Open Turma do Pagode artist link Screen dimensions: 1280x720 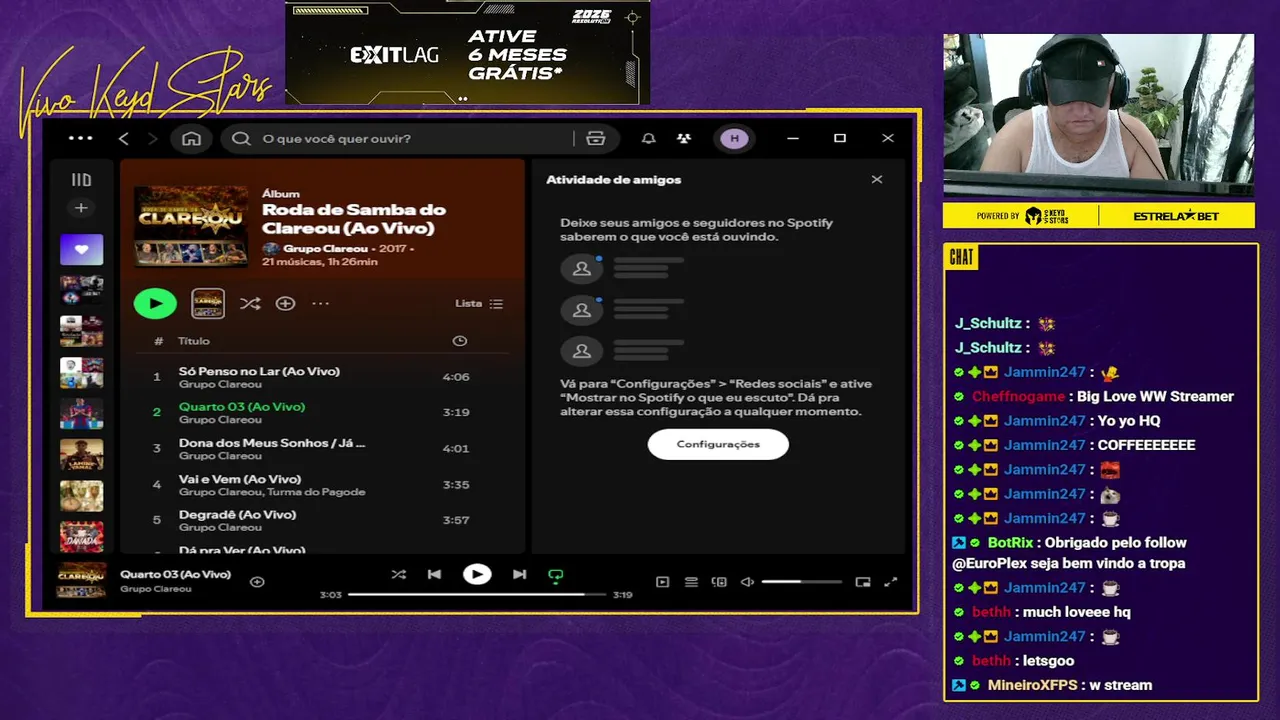coord(317,492)
